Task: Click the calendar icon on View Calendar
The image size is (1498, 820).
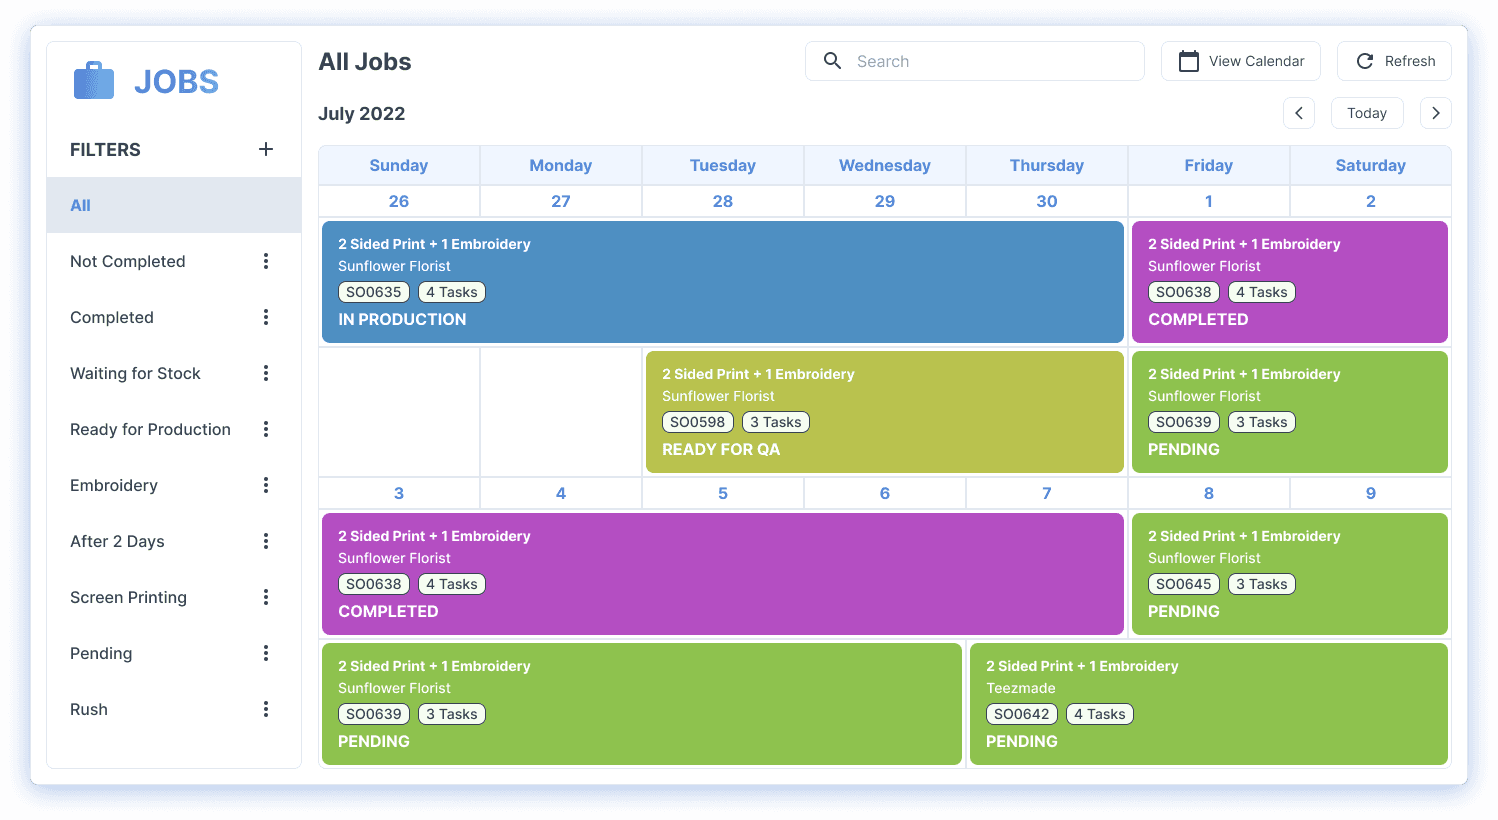Action: 1188,61
